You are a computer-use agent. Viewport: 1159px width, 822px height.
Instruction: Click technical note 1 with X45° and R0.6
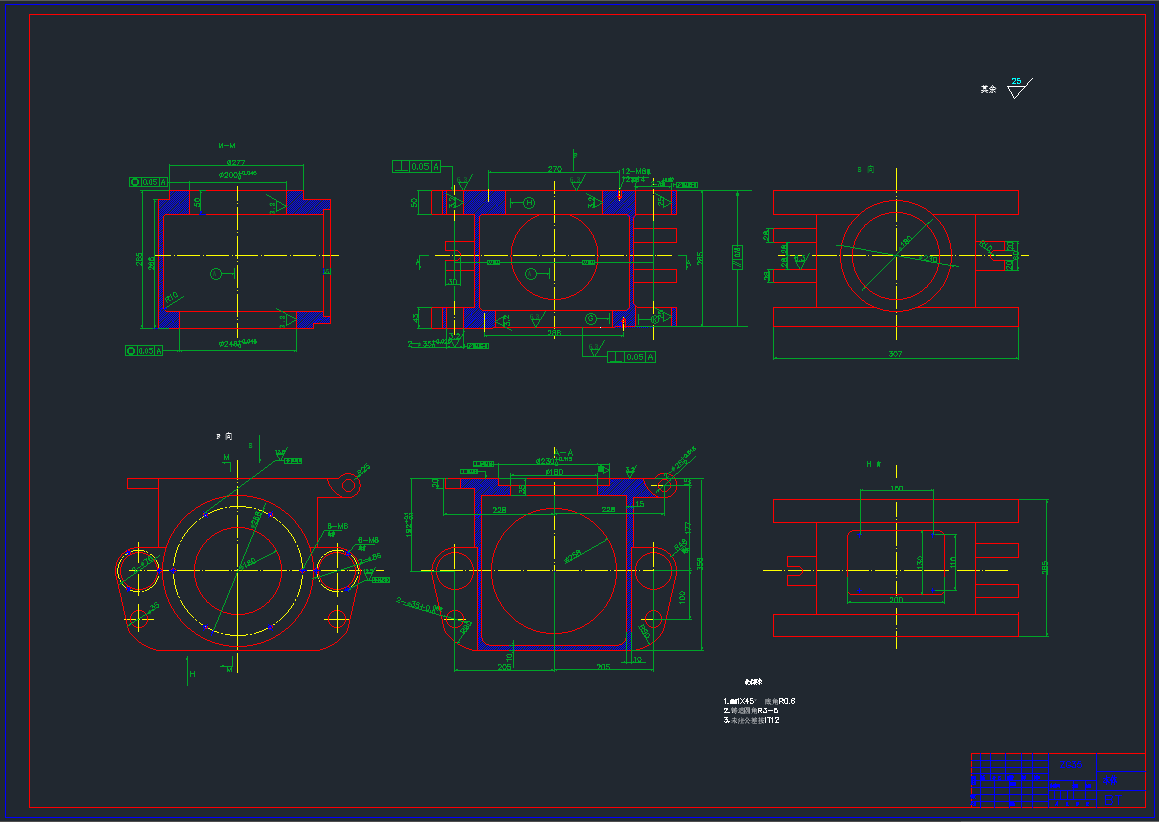(x=759, y=701)
